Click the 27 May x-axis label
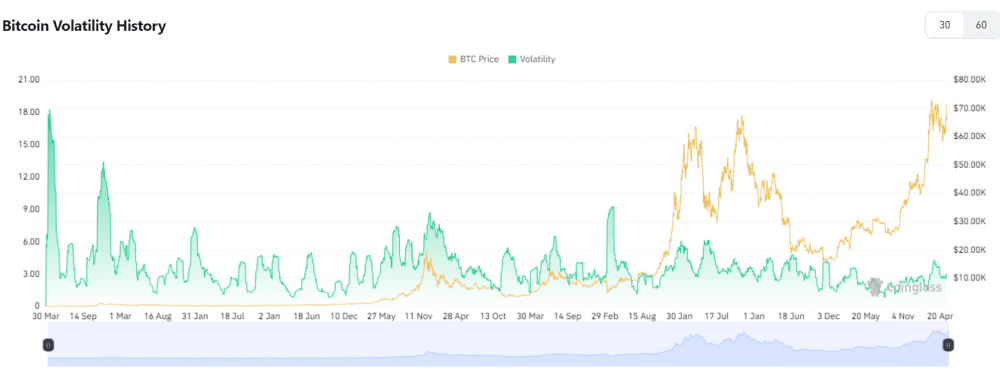This screenshot has width=1000, height=389. [381, 316]
